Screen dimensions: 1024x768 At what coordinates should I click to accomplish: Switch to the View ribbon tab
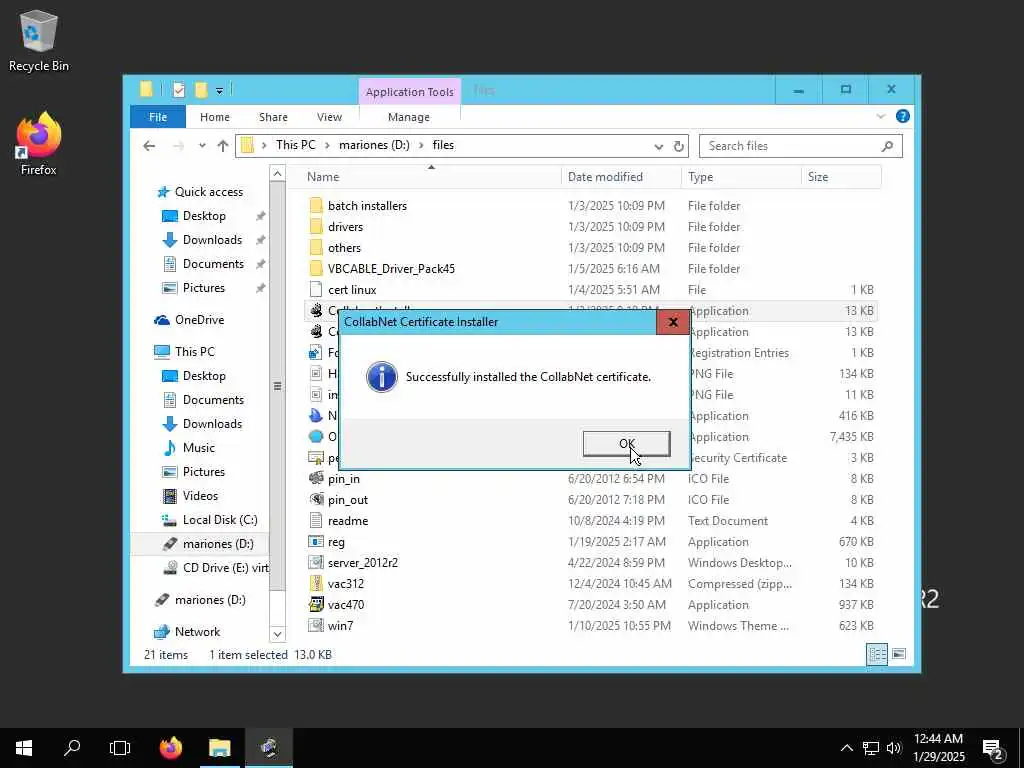pyautogui.click(x=329, y=117)
